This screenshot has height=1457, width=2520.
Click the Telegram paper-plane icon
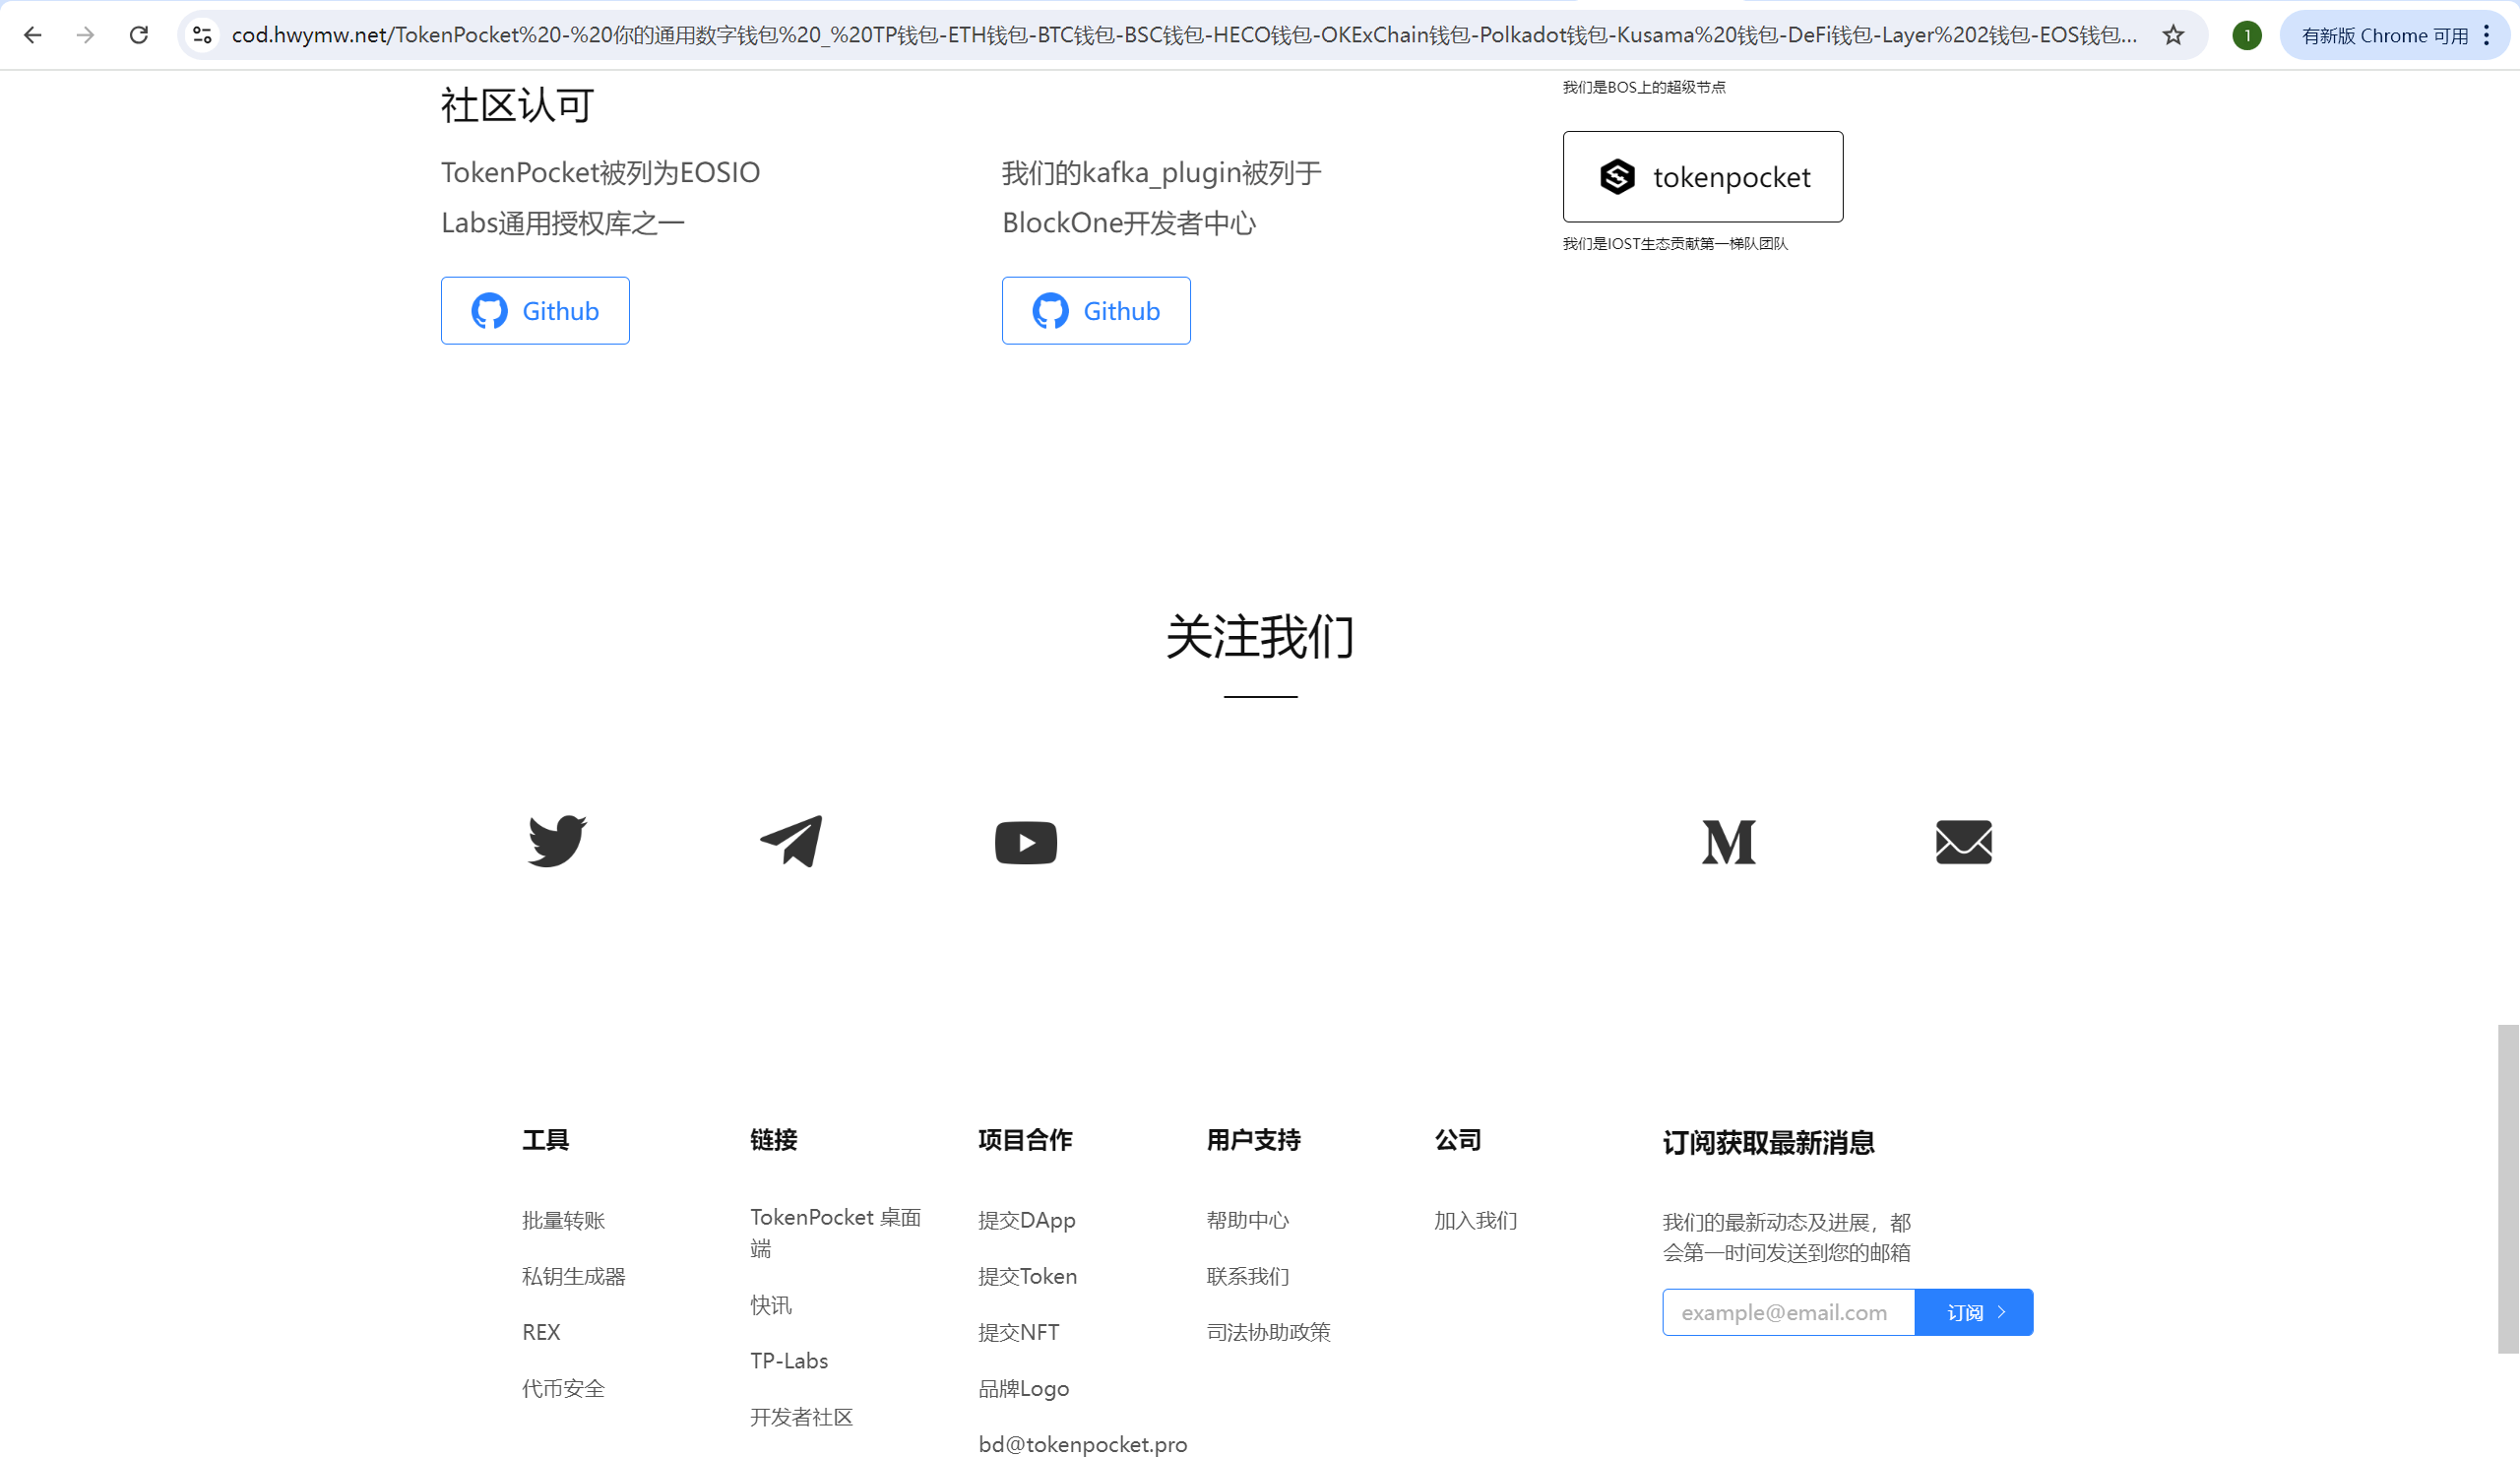[791, 841]
